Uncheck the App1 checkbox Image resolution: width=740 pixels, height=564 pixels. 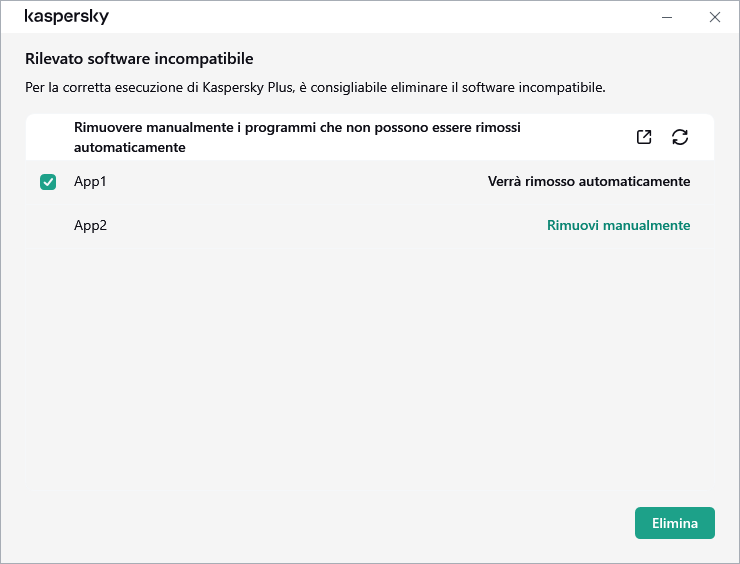[x=48, y=182]
